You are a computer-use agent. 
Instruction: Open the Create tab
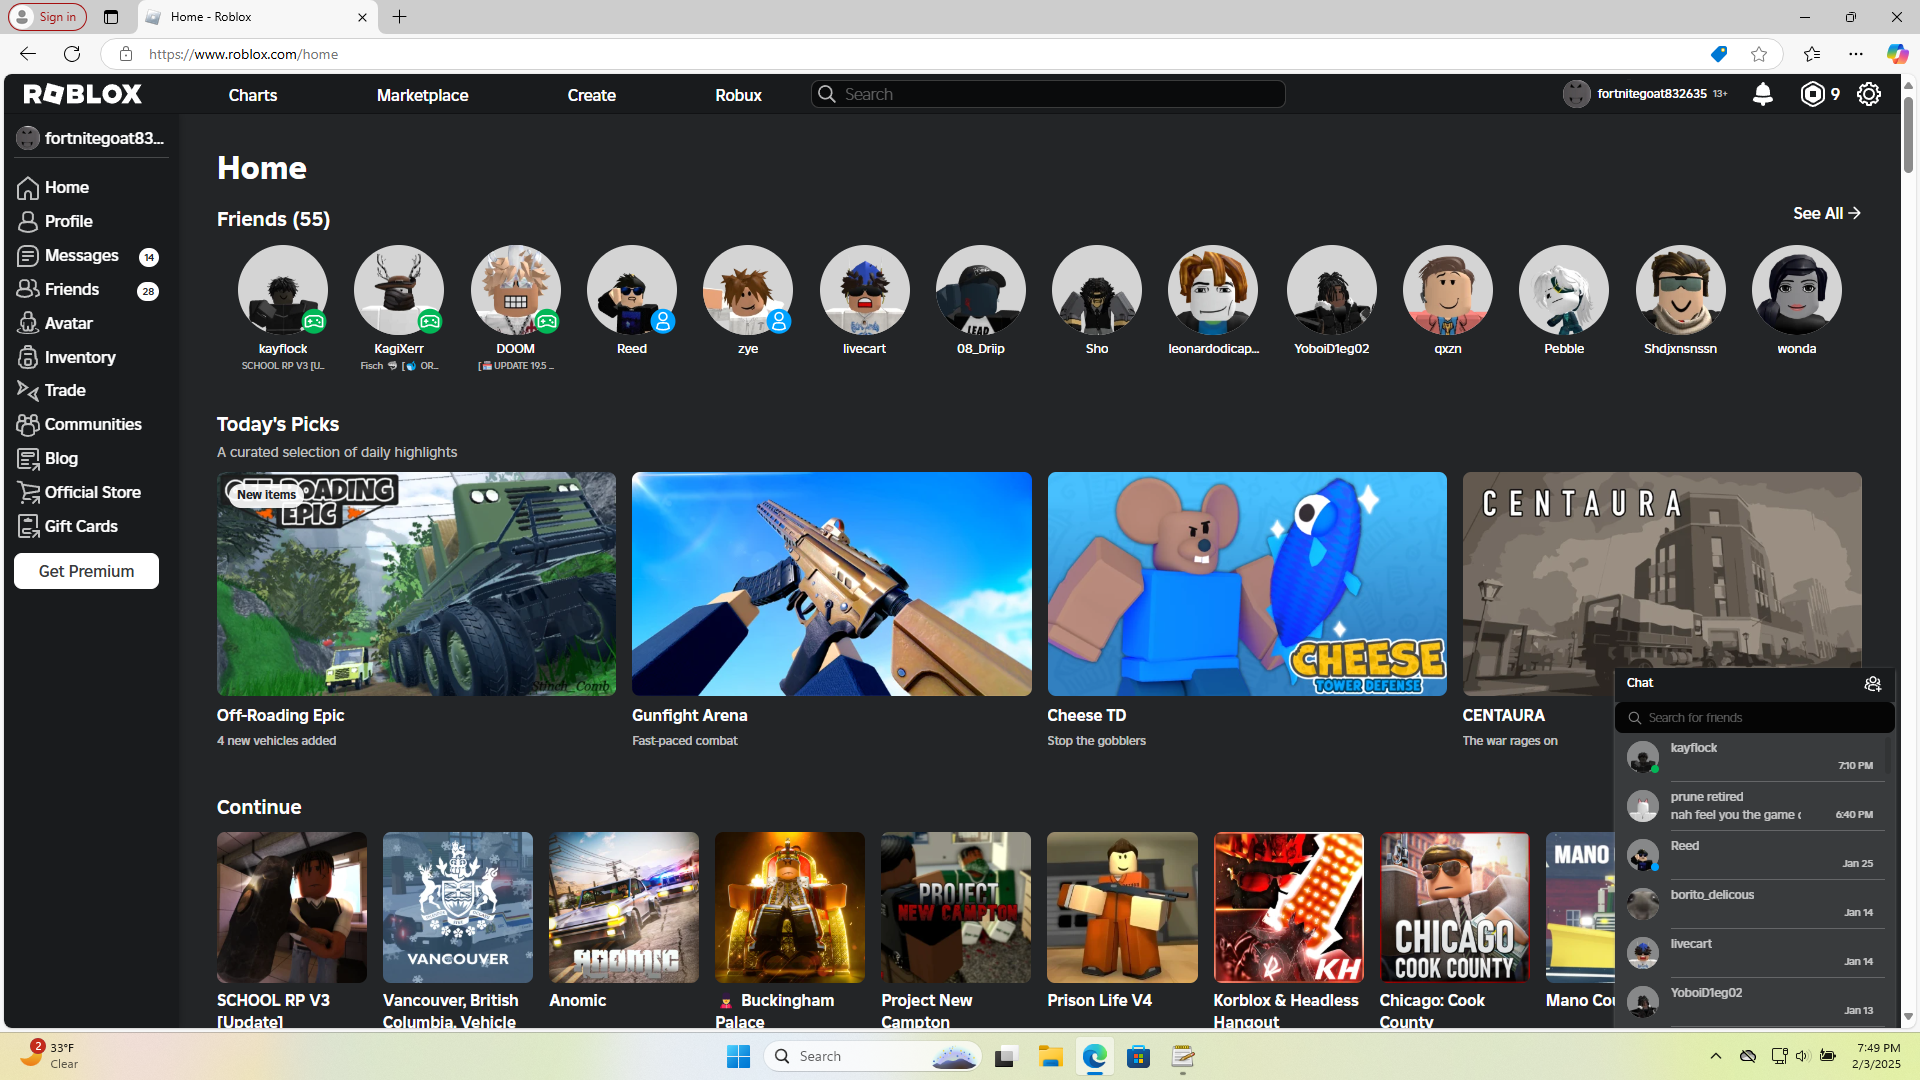click(592, 95)
